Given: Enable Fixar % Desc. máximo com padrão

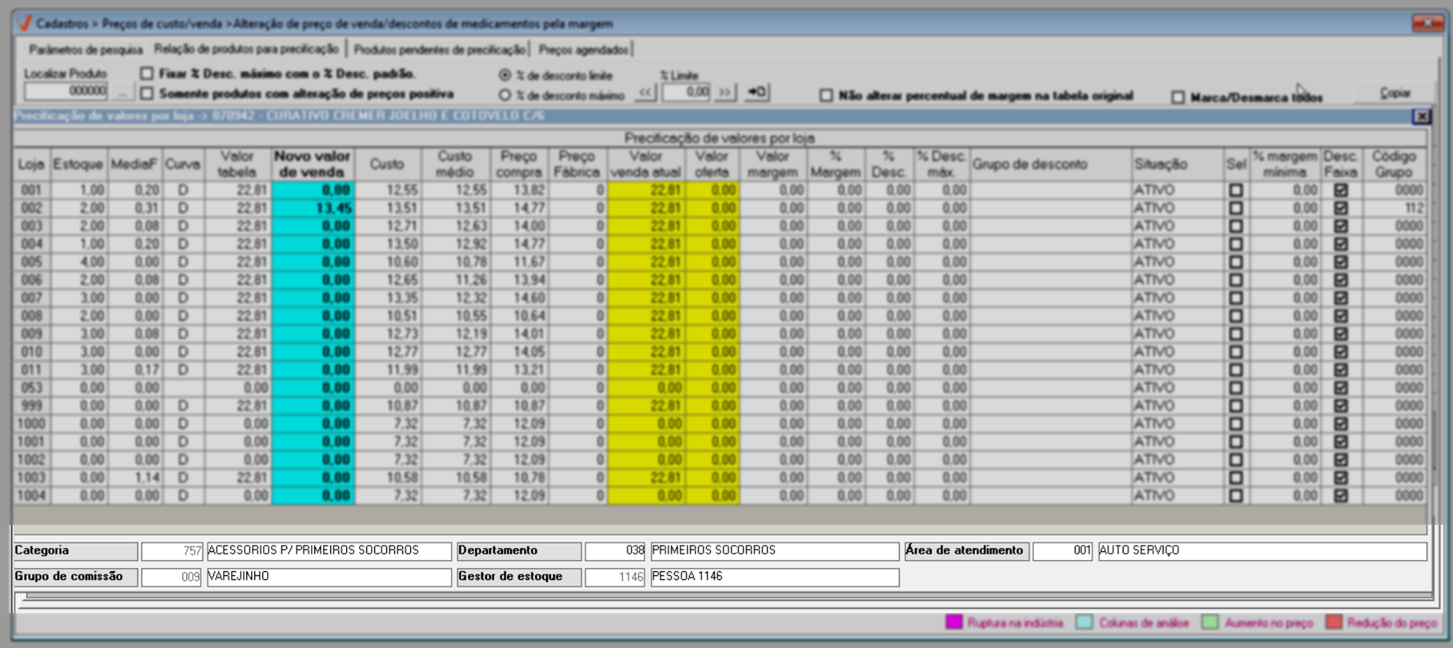Looking at the screenshot, I should [x=147, y=74].
